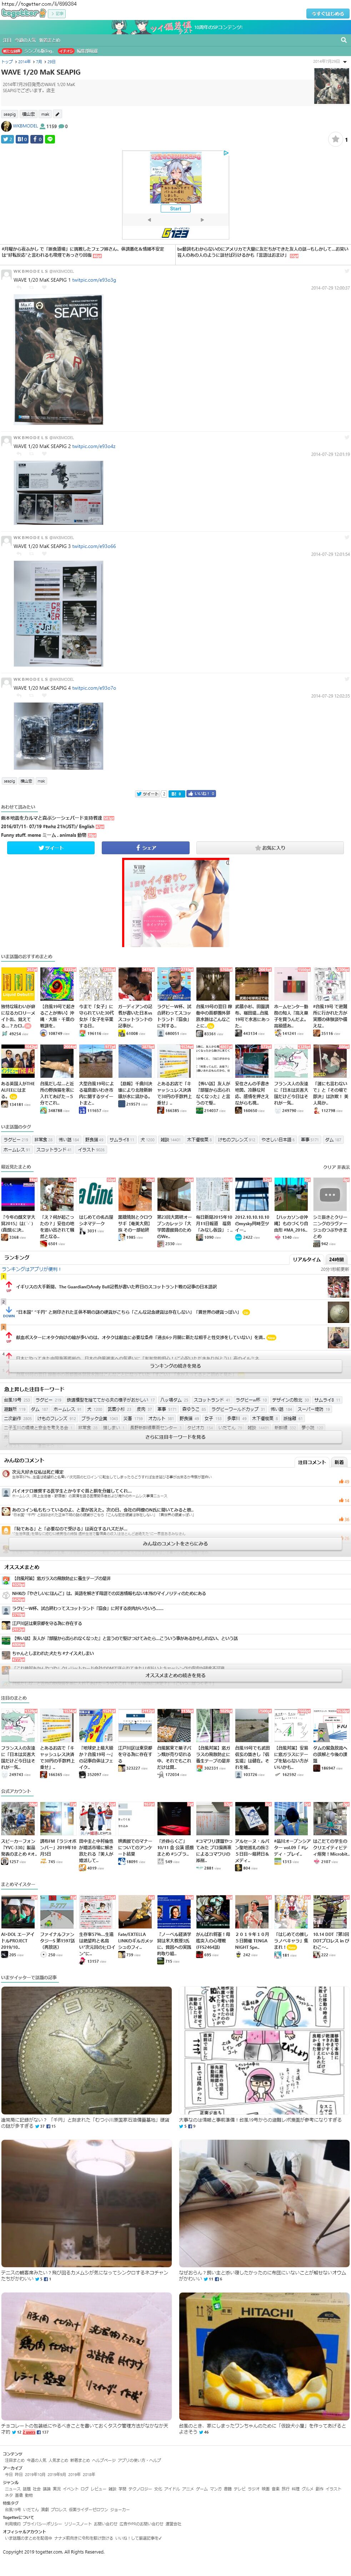Open search with the magnifier icon

pos(343,40)
